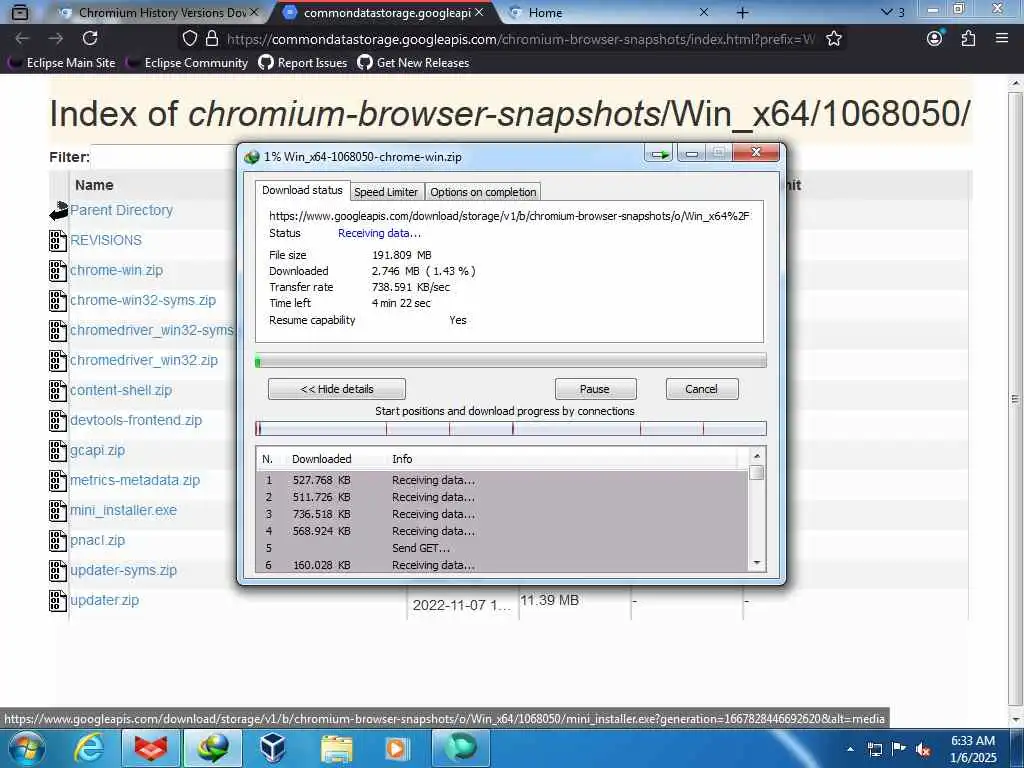Open the account profile icon

(x=935, y=39)
